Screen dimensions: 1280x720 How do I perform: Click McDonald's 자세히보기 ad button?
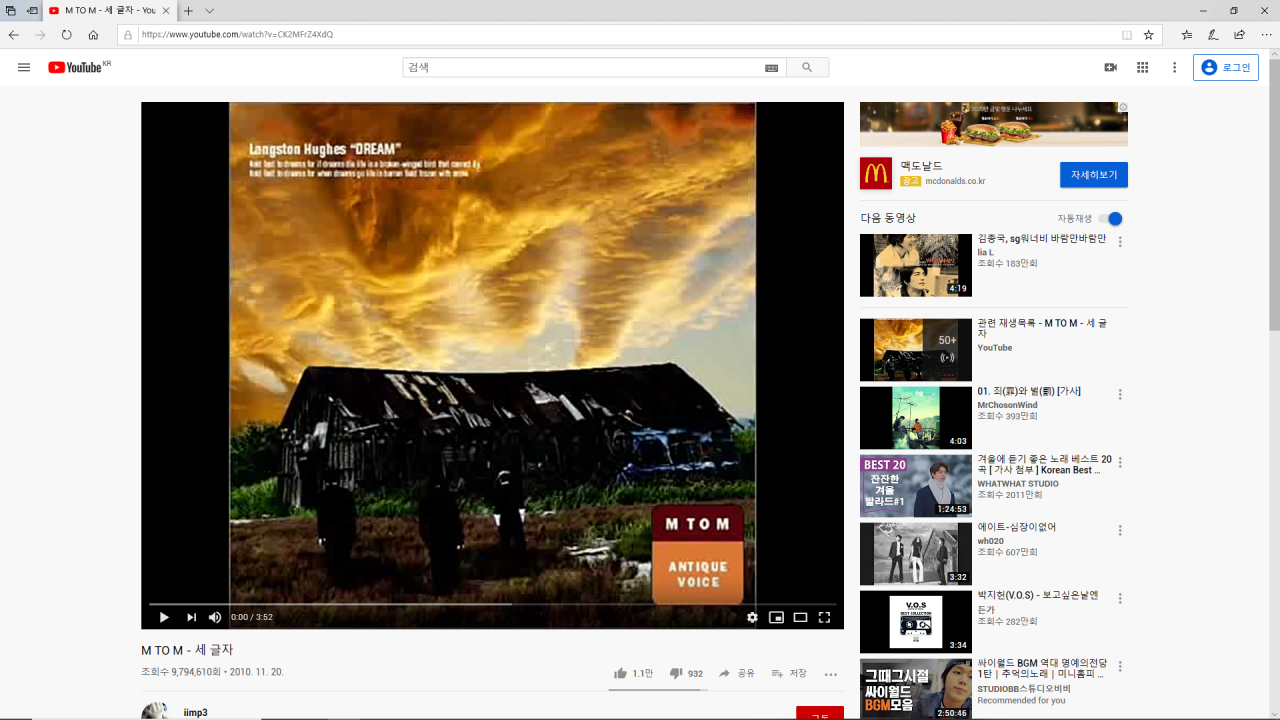click(x=1093, y=174)
